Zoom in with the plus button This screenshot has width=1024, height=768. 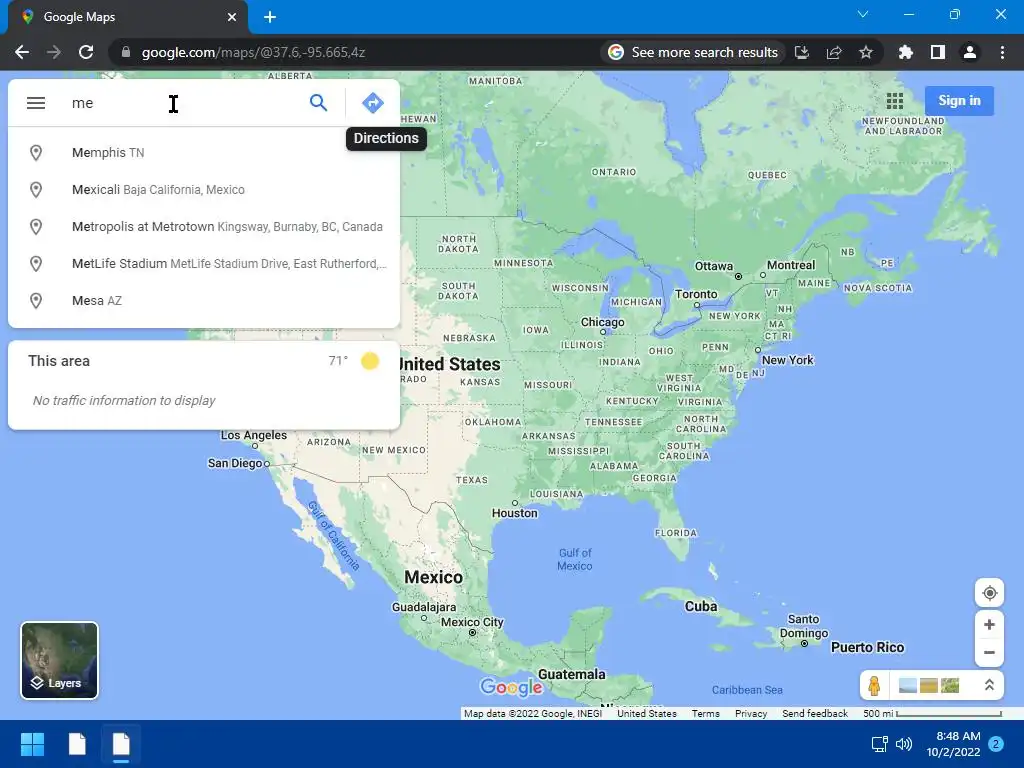[x=989, y=624]
